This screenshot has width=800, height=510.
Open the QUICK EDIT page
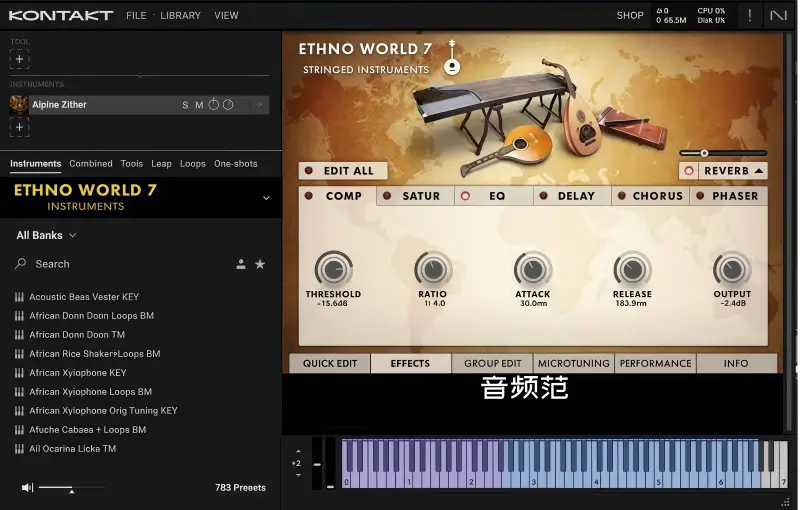coord(330,364)
